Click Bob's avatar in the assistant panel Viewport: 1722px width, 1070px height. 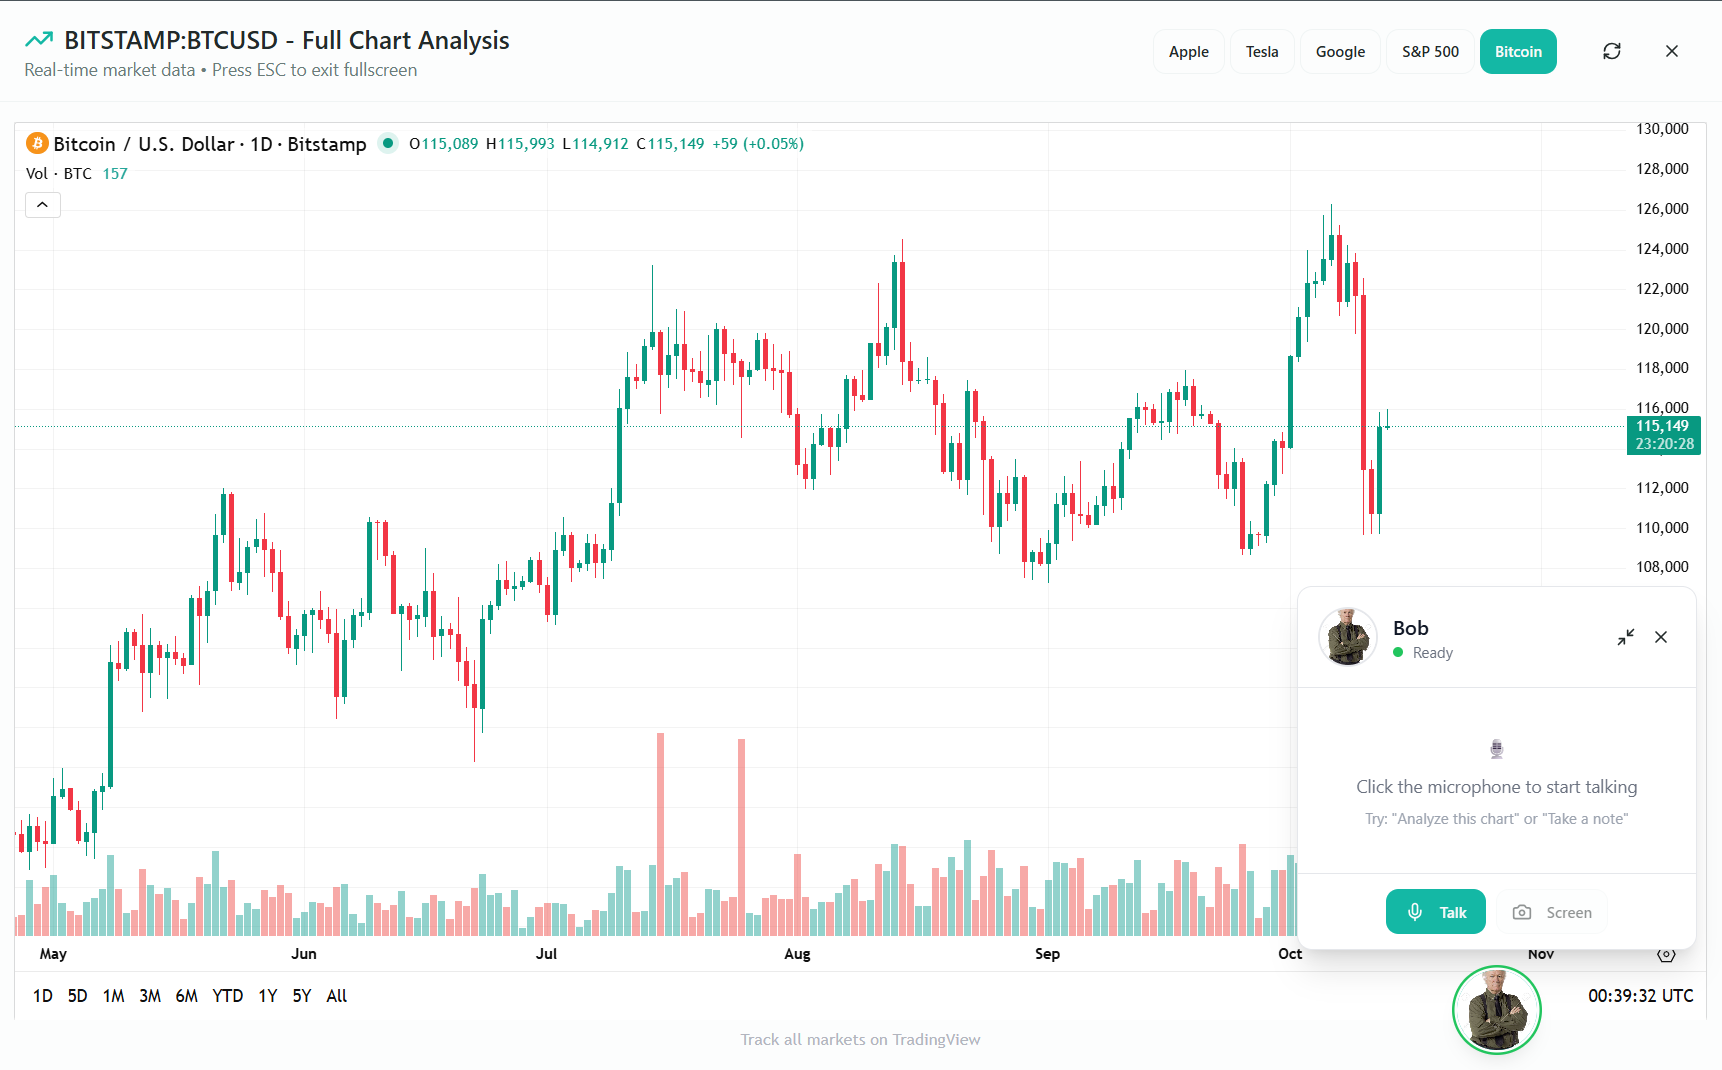1347,637
